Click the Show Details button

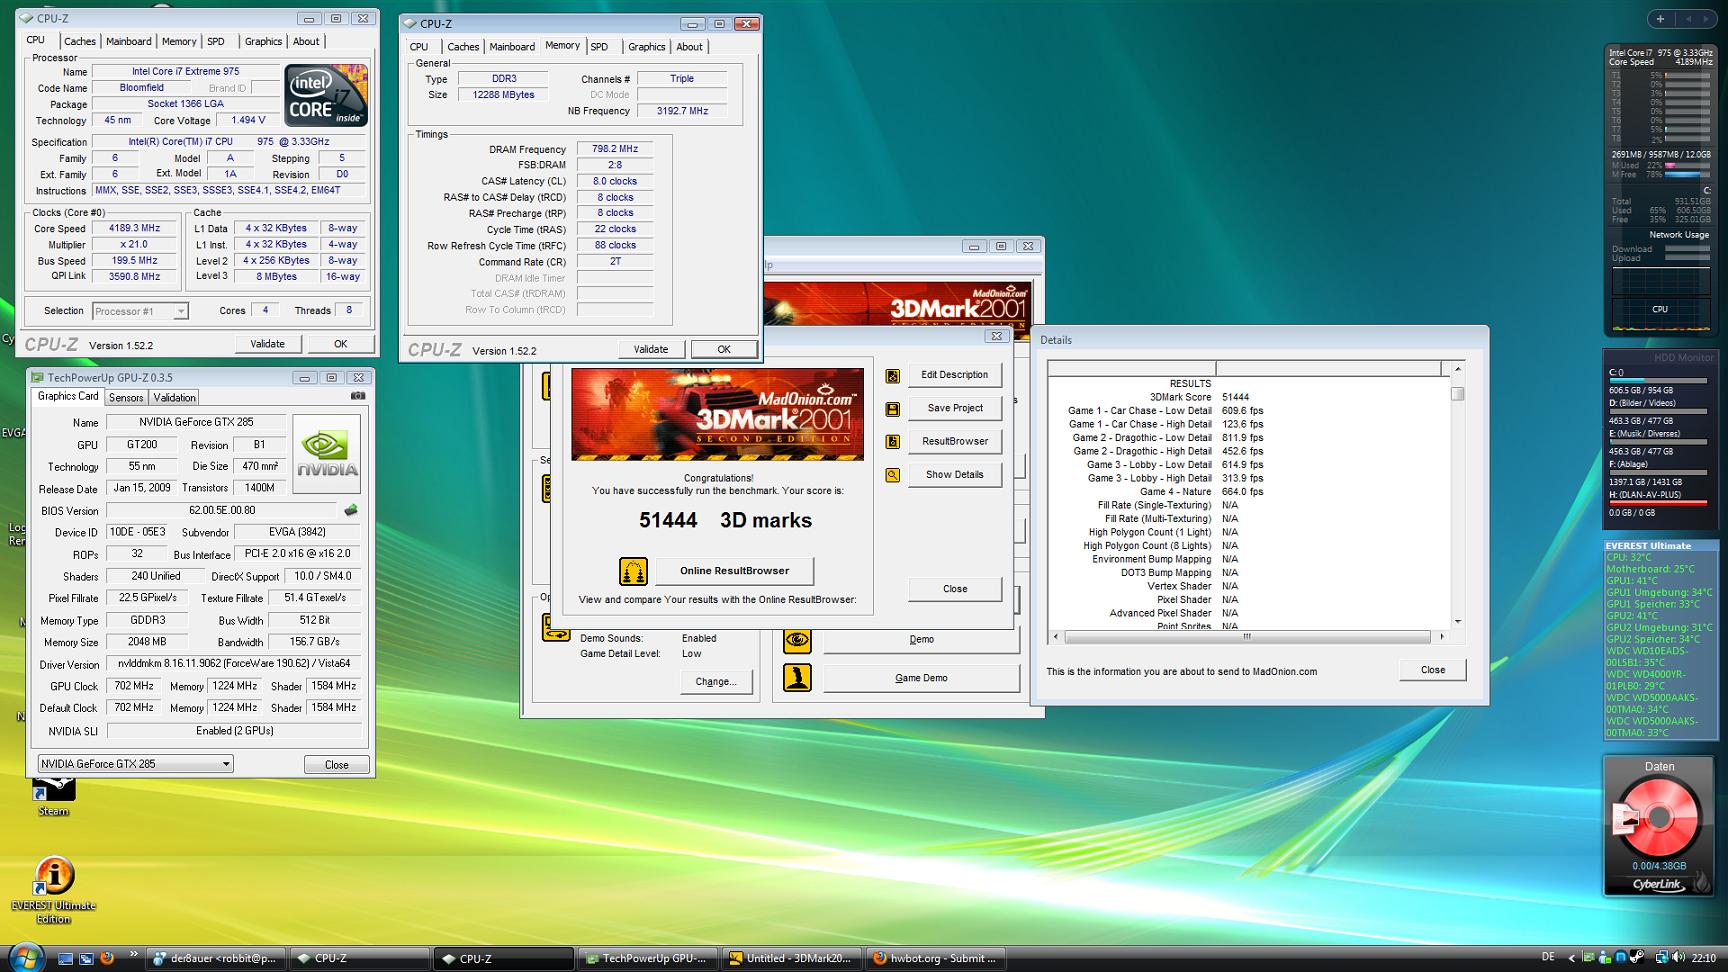[x=954, y=475]
